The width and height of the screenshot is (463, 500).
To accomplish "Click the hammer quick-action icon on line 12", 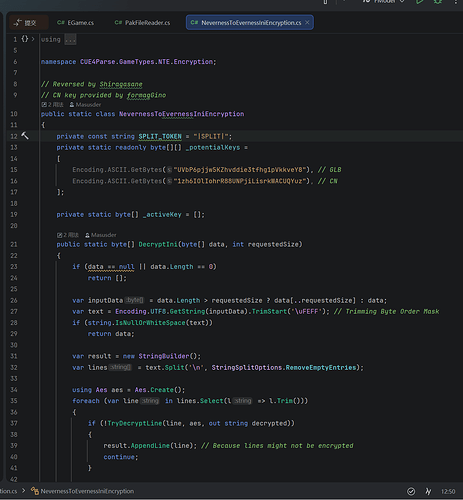I will 25,136.
